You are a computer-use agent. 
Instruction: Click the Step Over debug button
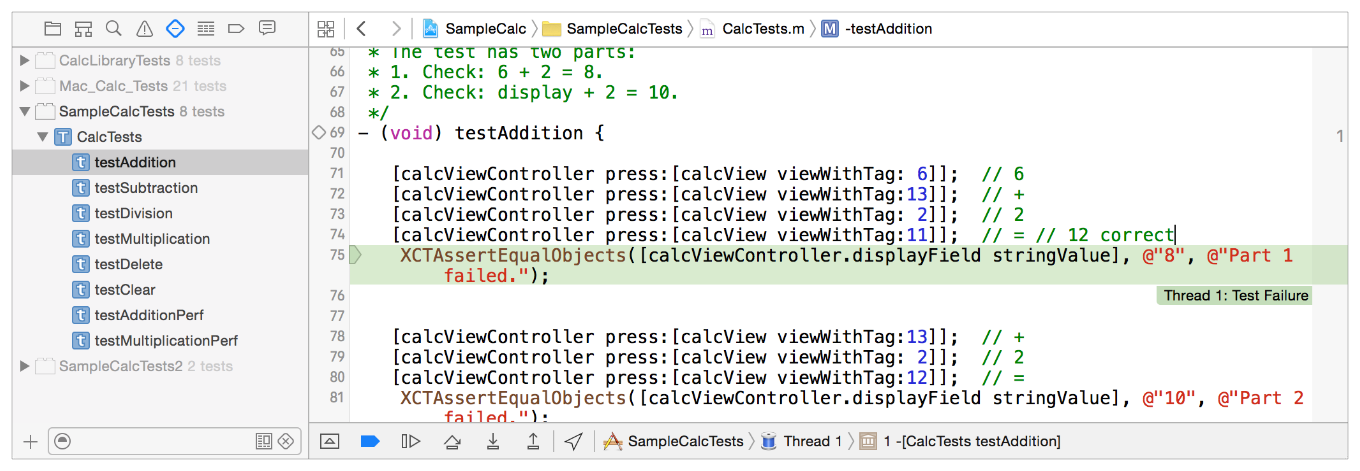[x=452, y=441]
